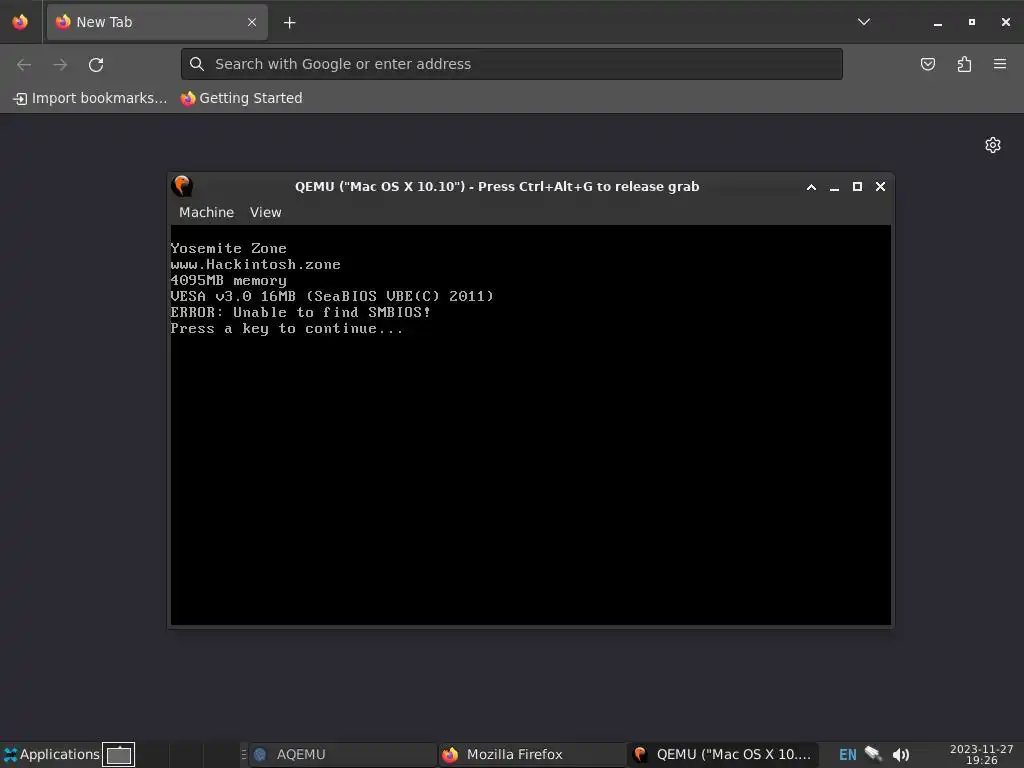Reload the current Firefox page
Screen dimensions: 1024x768
coord(96,65)
